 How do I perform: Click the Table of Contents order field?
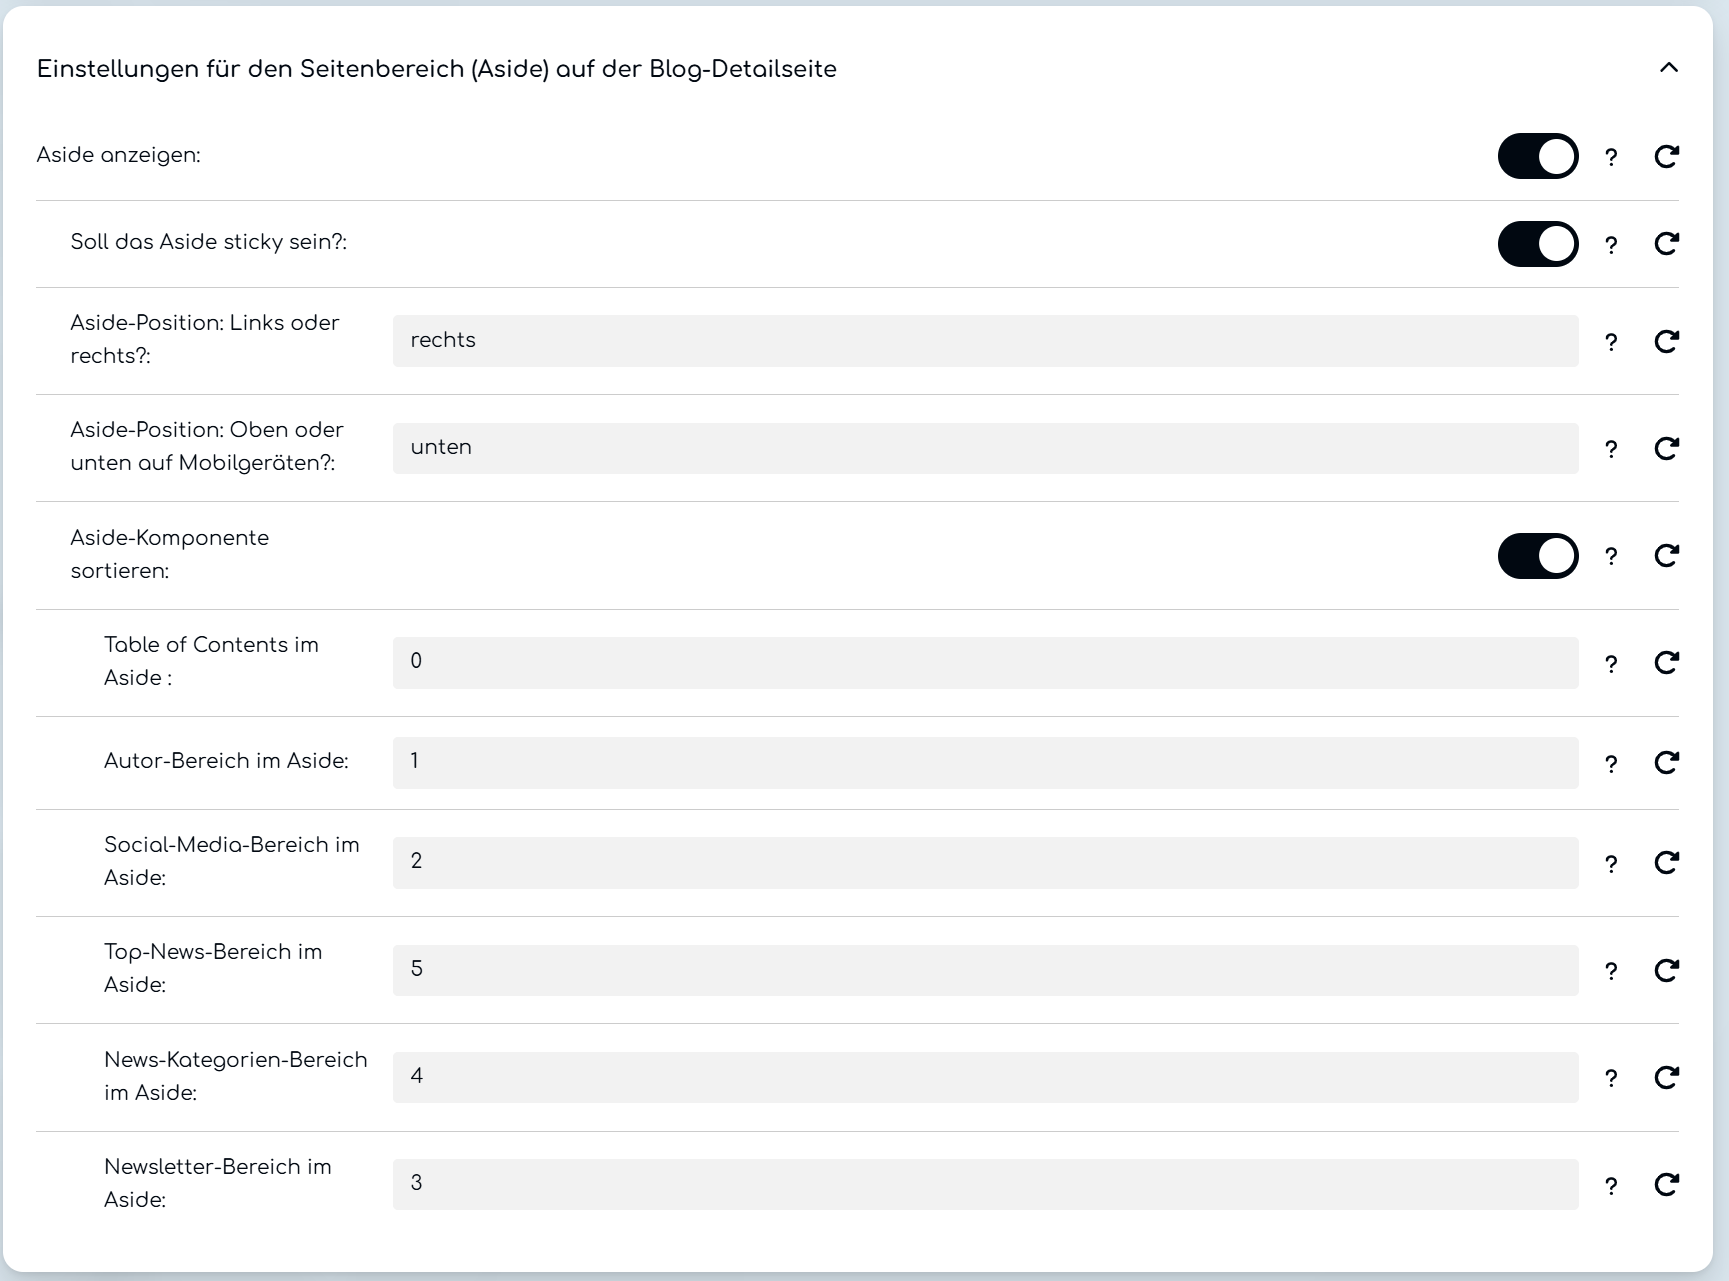pos(985,662)
